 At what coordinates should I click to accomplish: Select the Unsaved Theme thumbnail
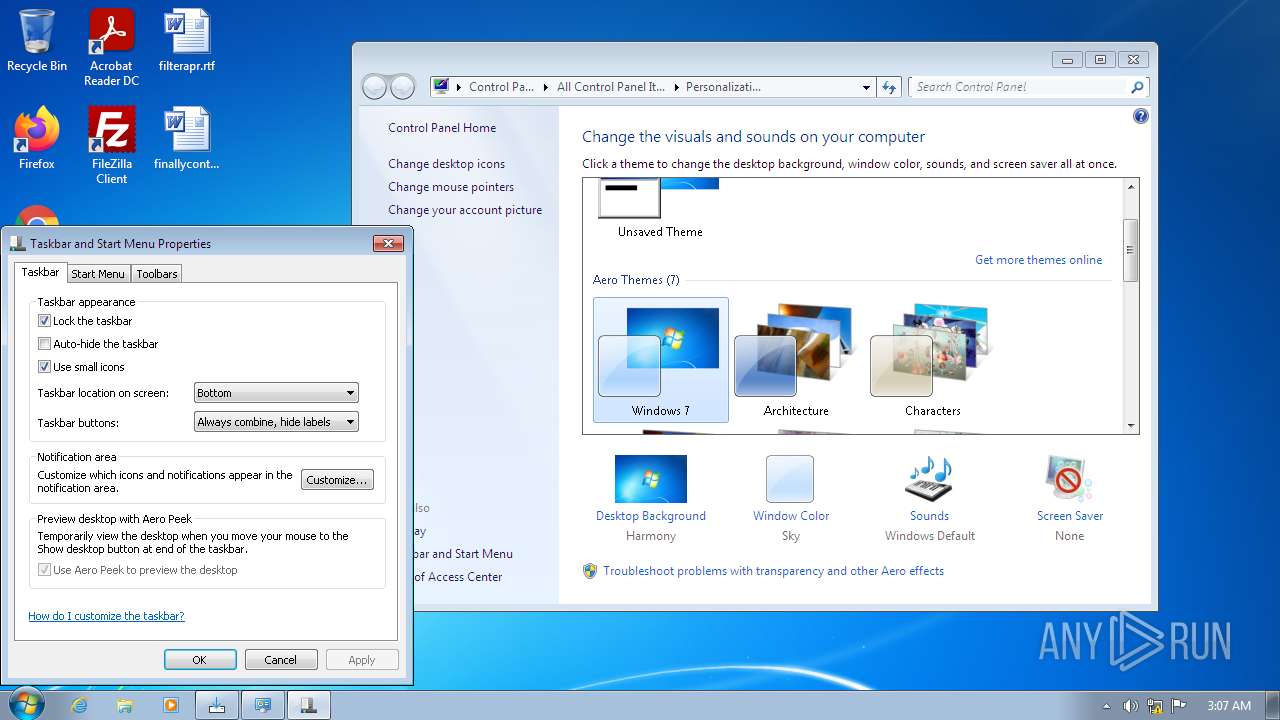(659, 198)
